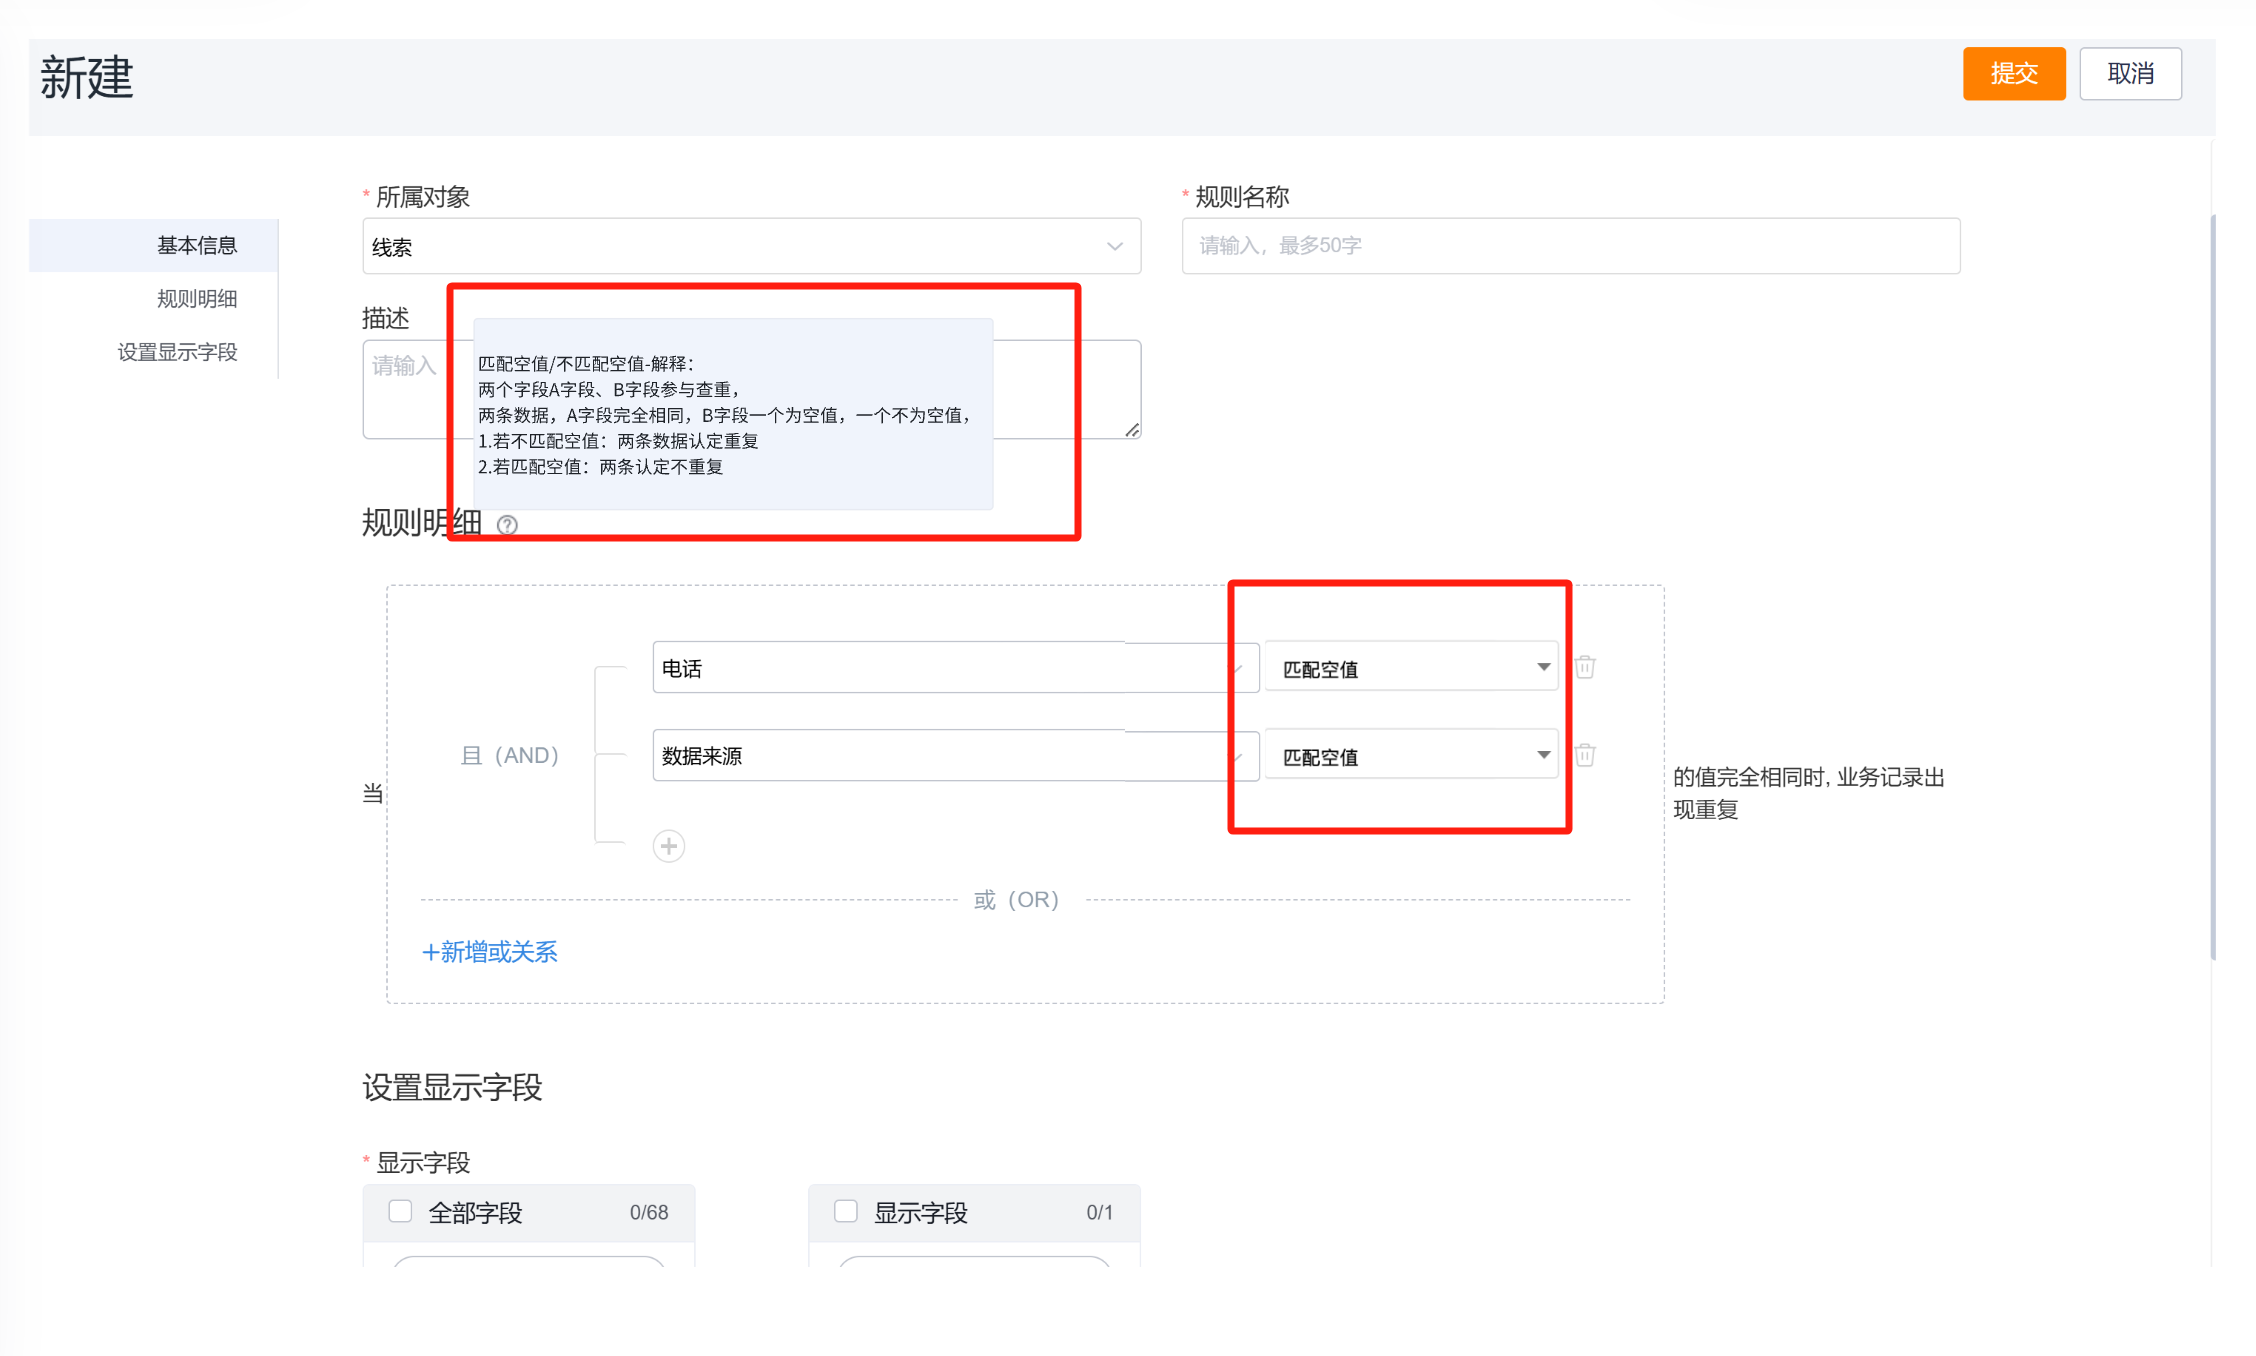Click the orange 提交 submit button
2256x1356 pixels.
click(x=2013, y=73)
